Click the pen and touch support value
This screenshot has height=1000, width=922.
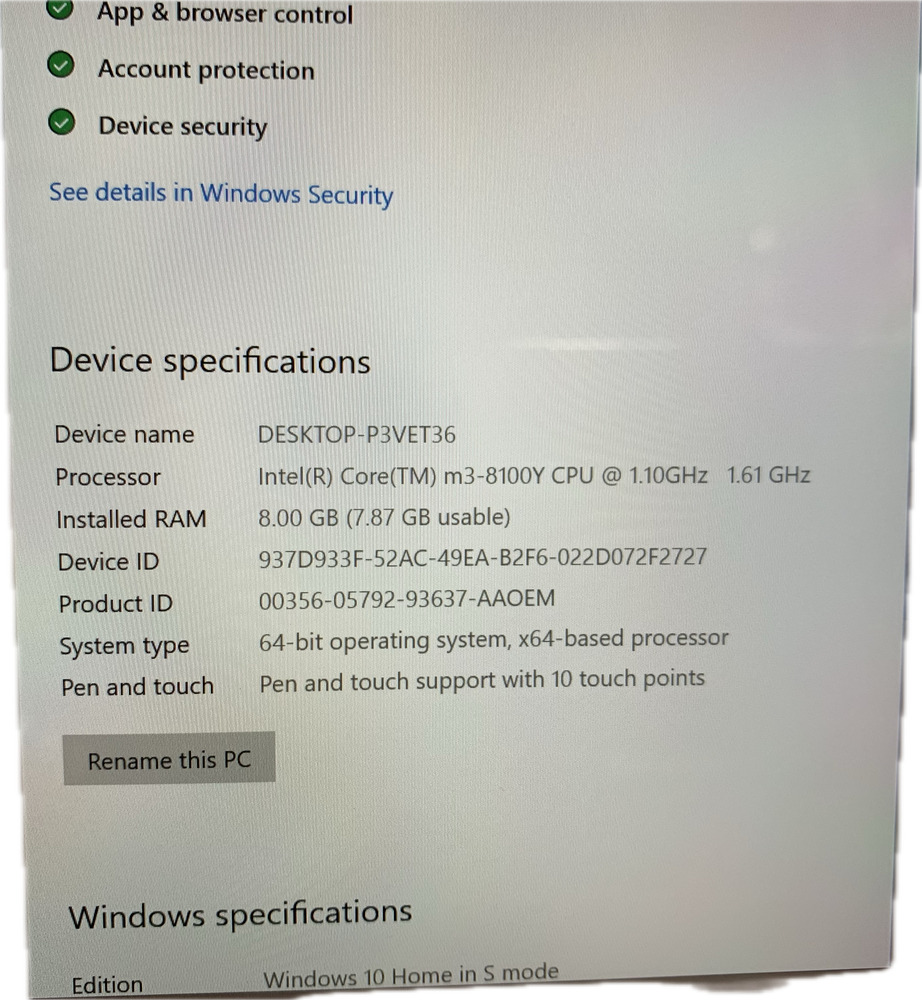[482, 681]
